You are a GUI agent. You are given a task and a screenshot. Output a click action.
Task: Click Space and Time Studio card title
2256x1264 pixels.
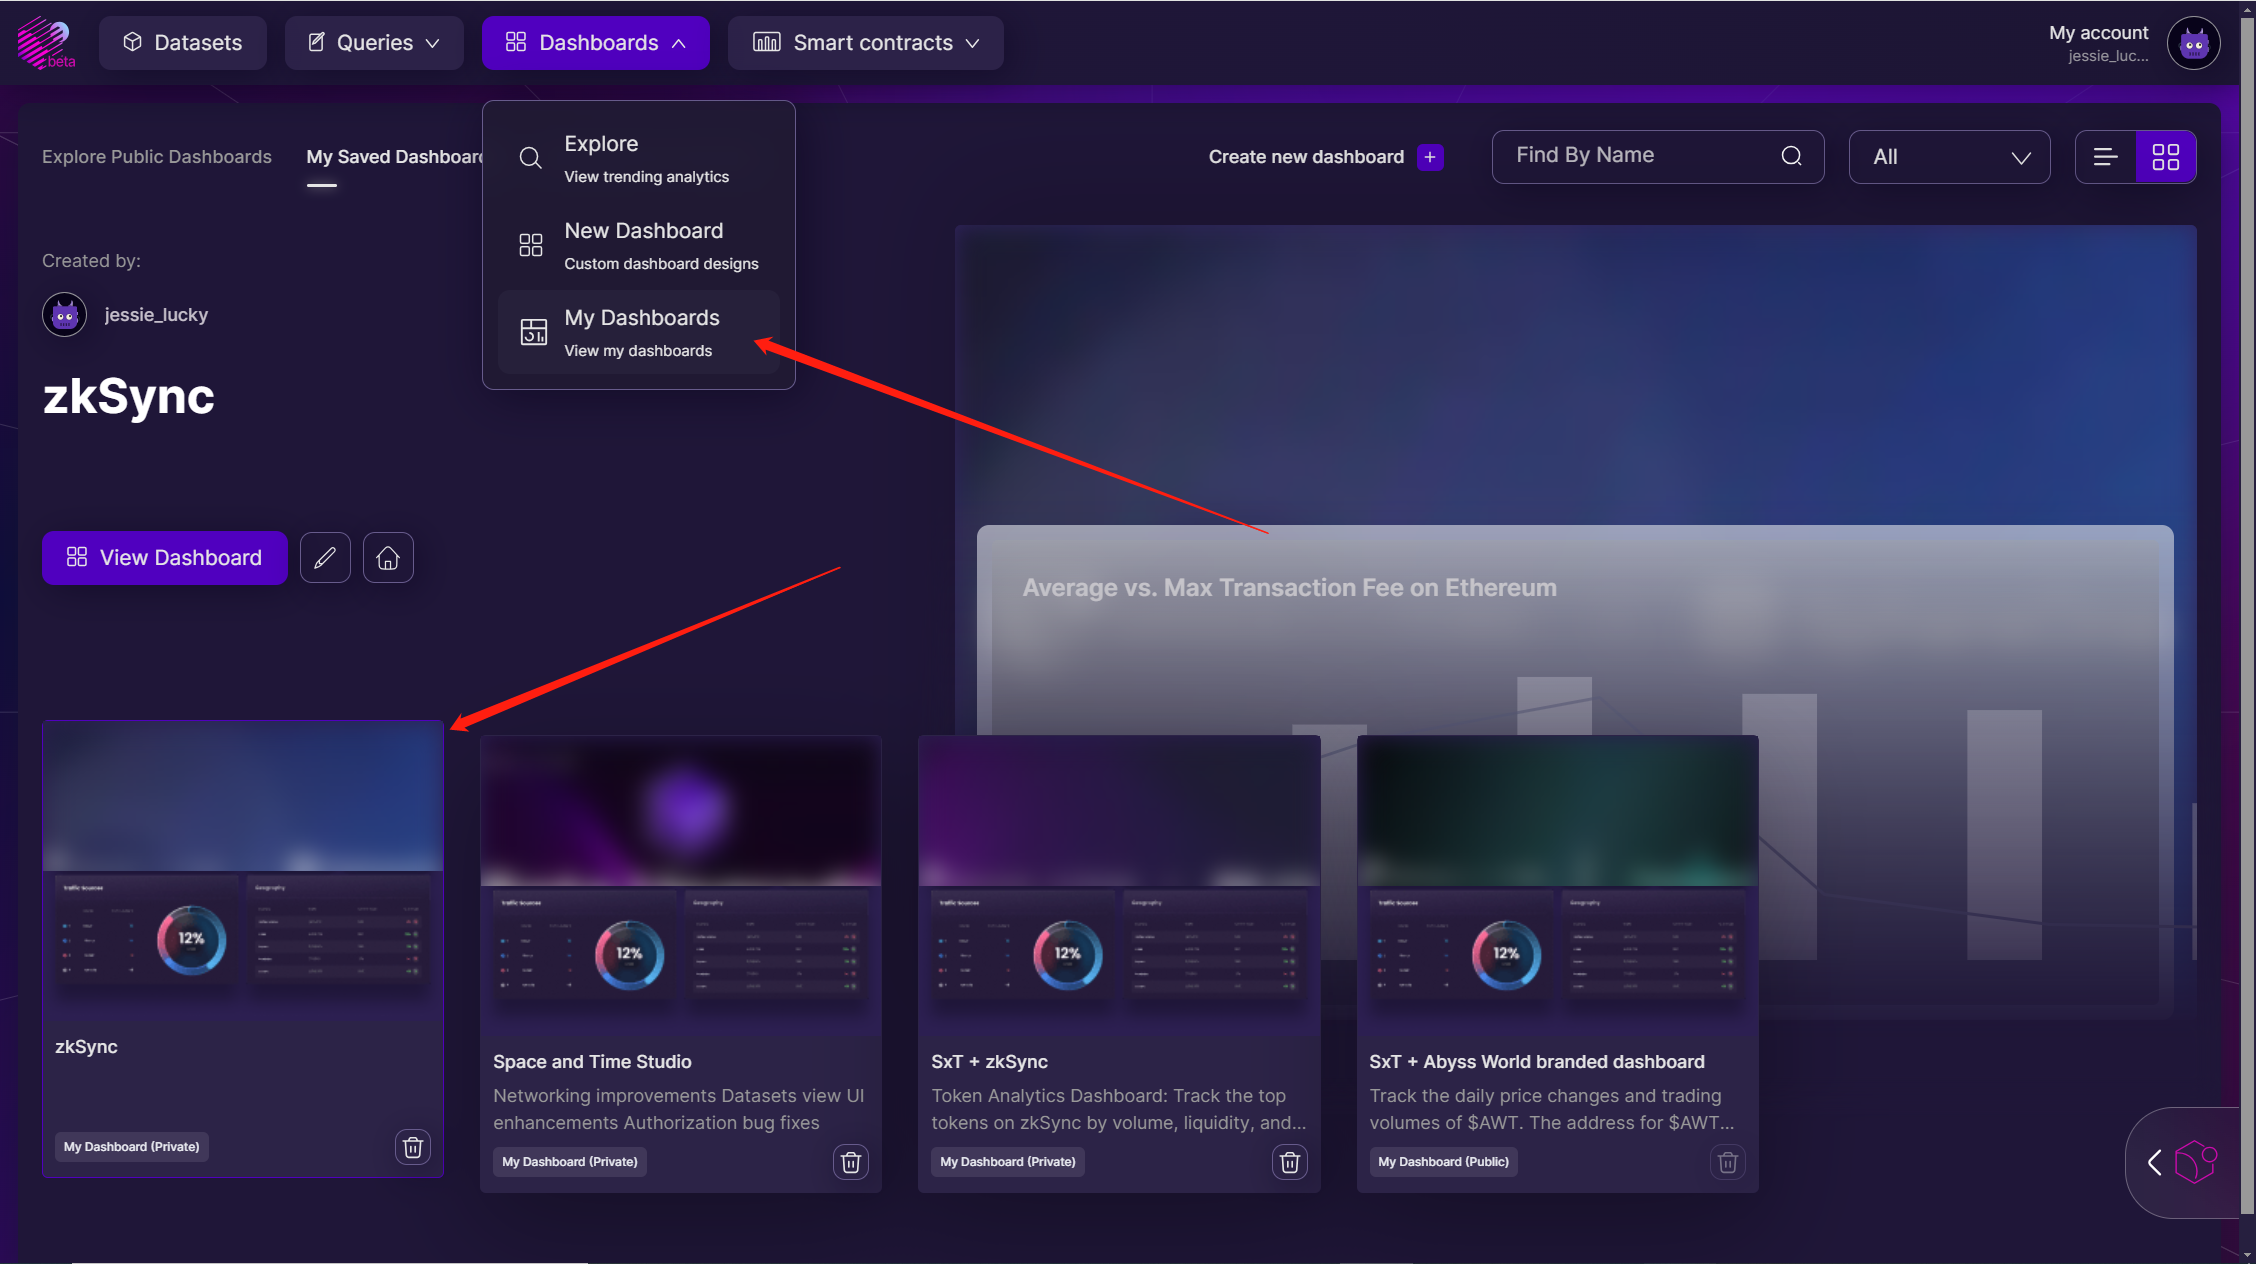[592, 1062]
